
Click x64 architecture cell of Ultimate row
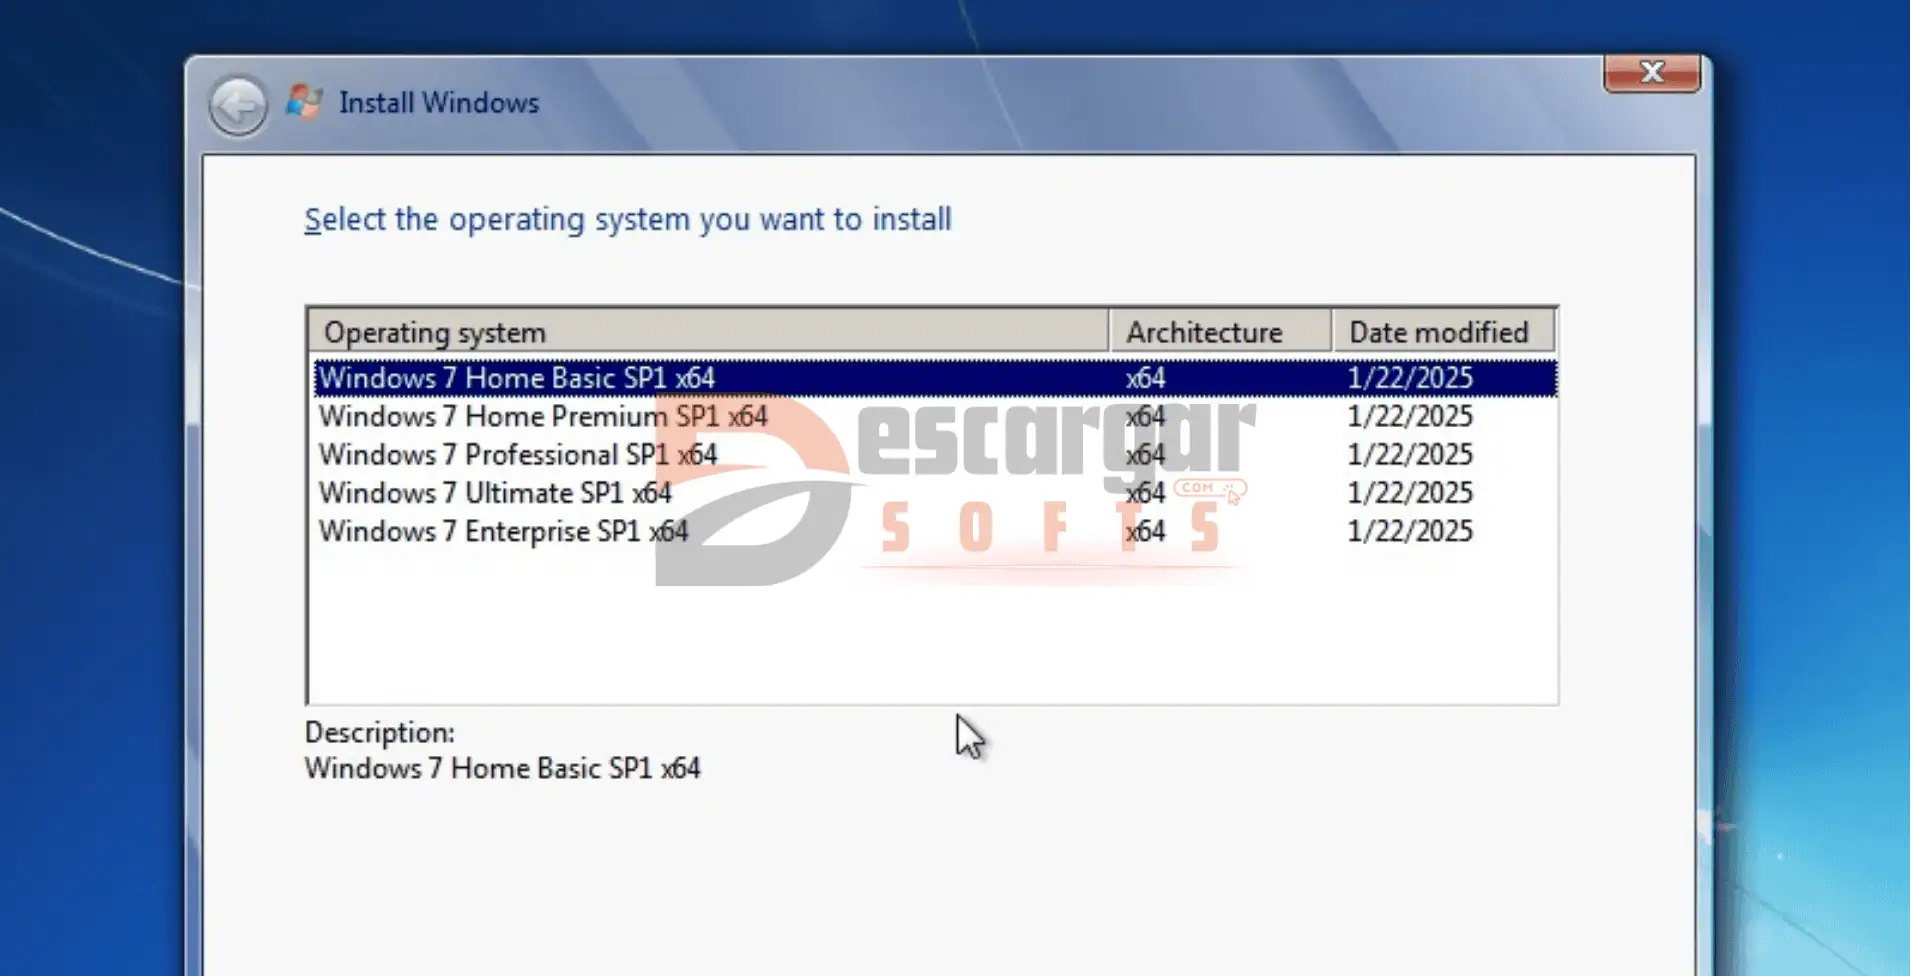[1145, 493]
